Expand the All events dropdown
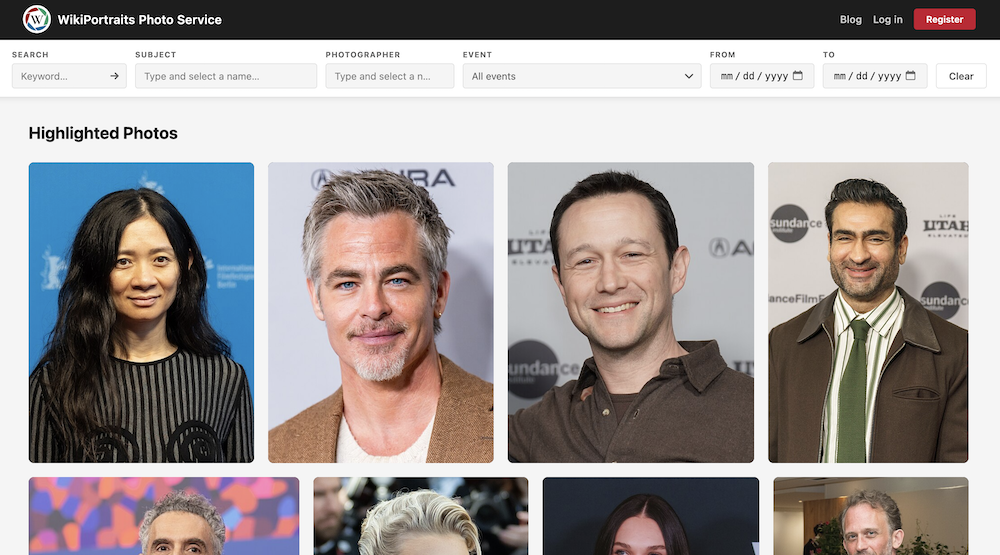 point(582,76)
